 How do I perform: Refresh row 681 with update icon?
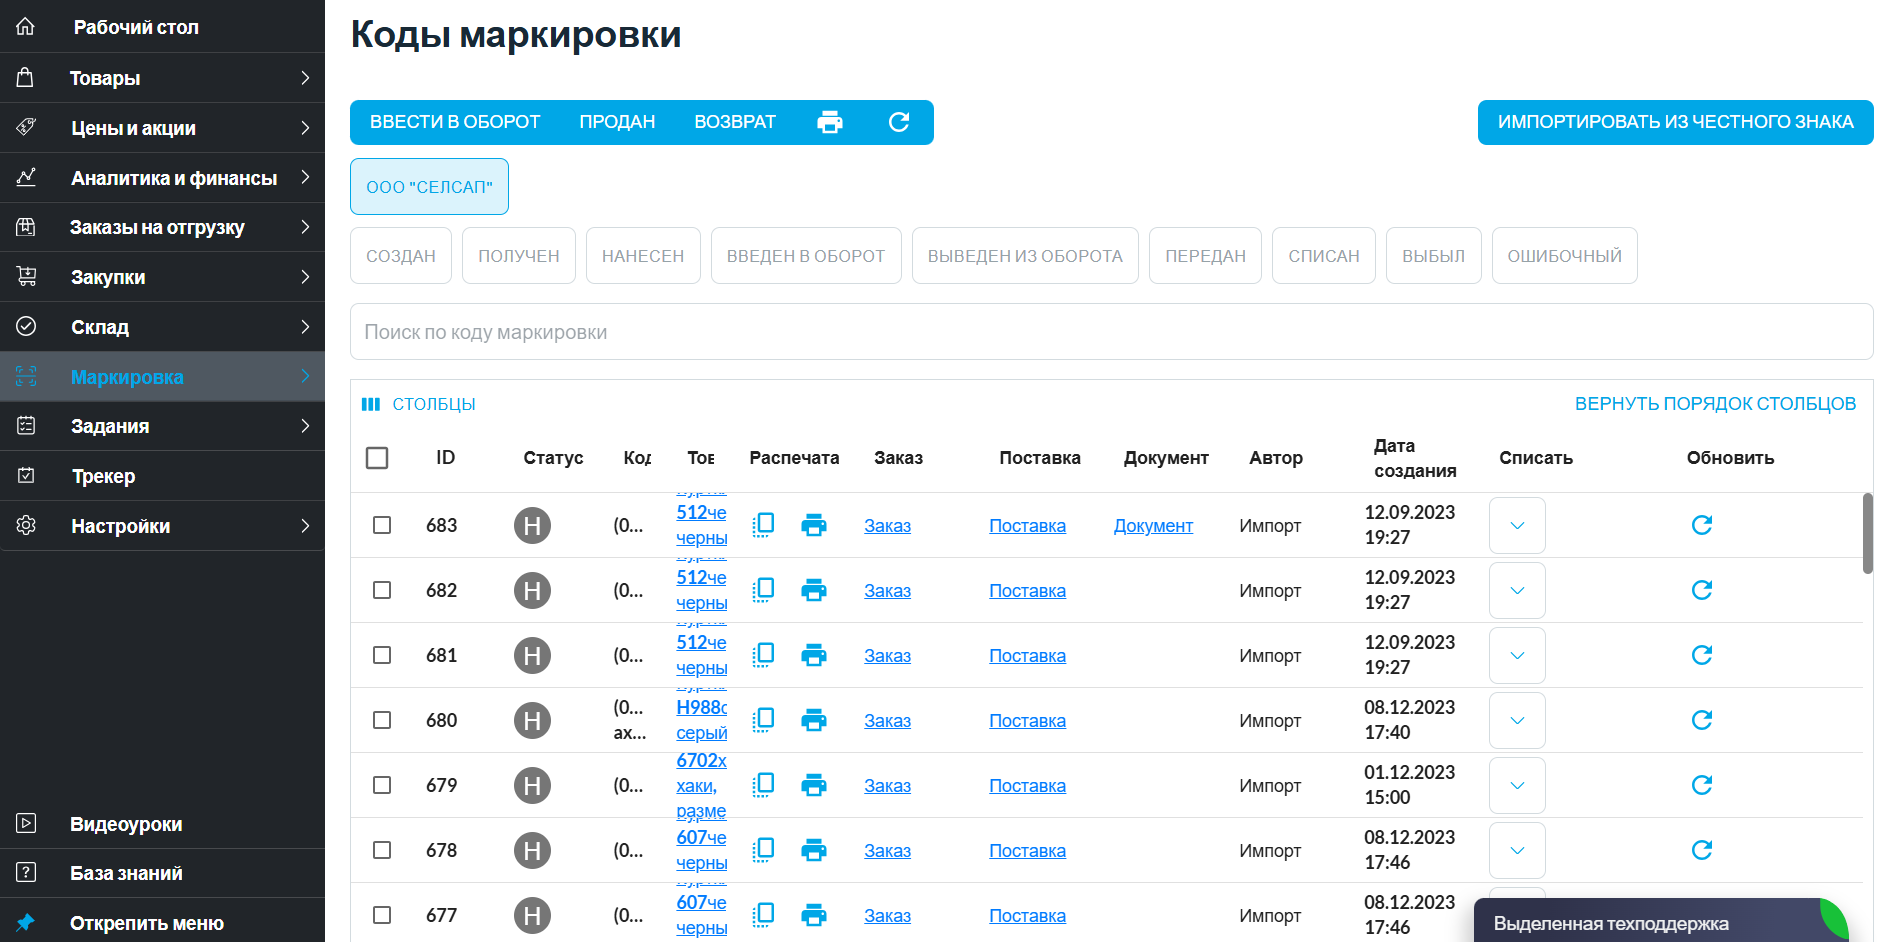1702,655
